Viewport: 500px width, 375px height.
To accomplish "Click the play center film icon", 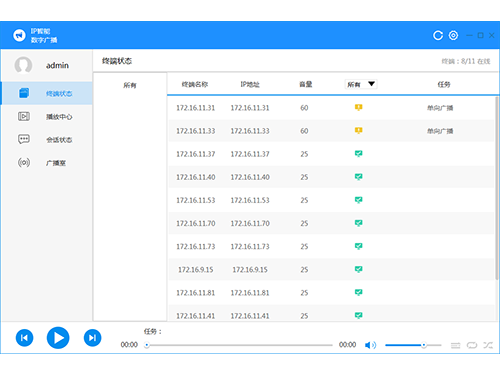I will point(24,116).
